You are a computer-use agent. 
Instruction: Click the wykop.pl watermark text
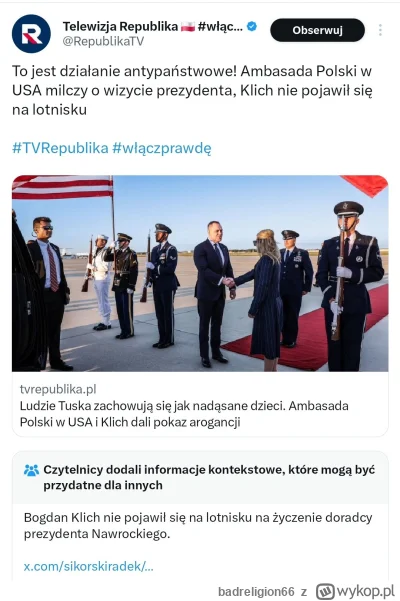tap(365, 591)
